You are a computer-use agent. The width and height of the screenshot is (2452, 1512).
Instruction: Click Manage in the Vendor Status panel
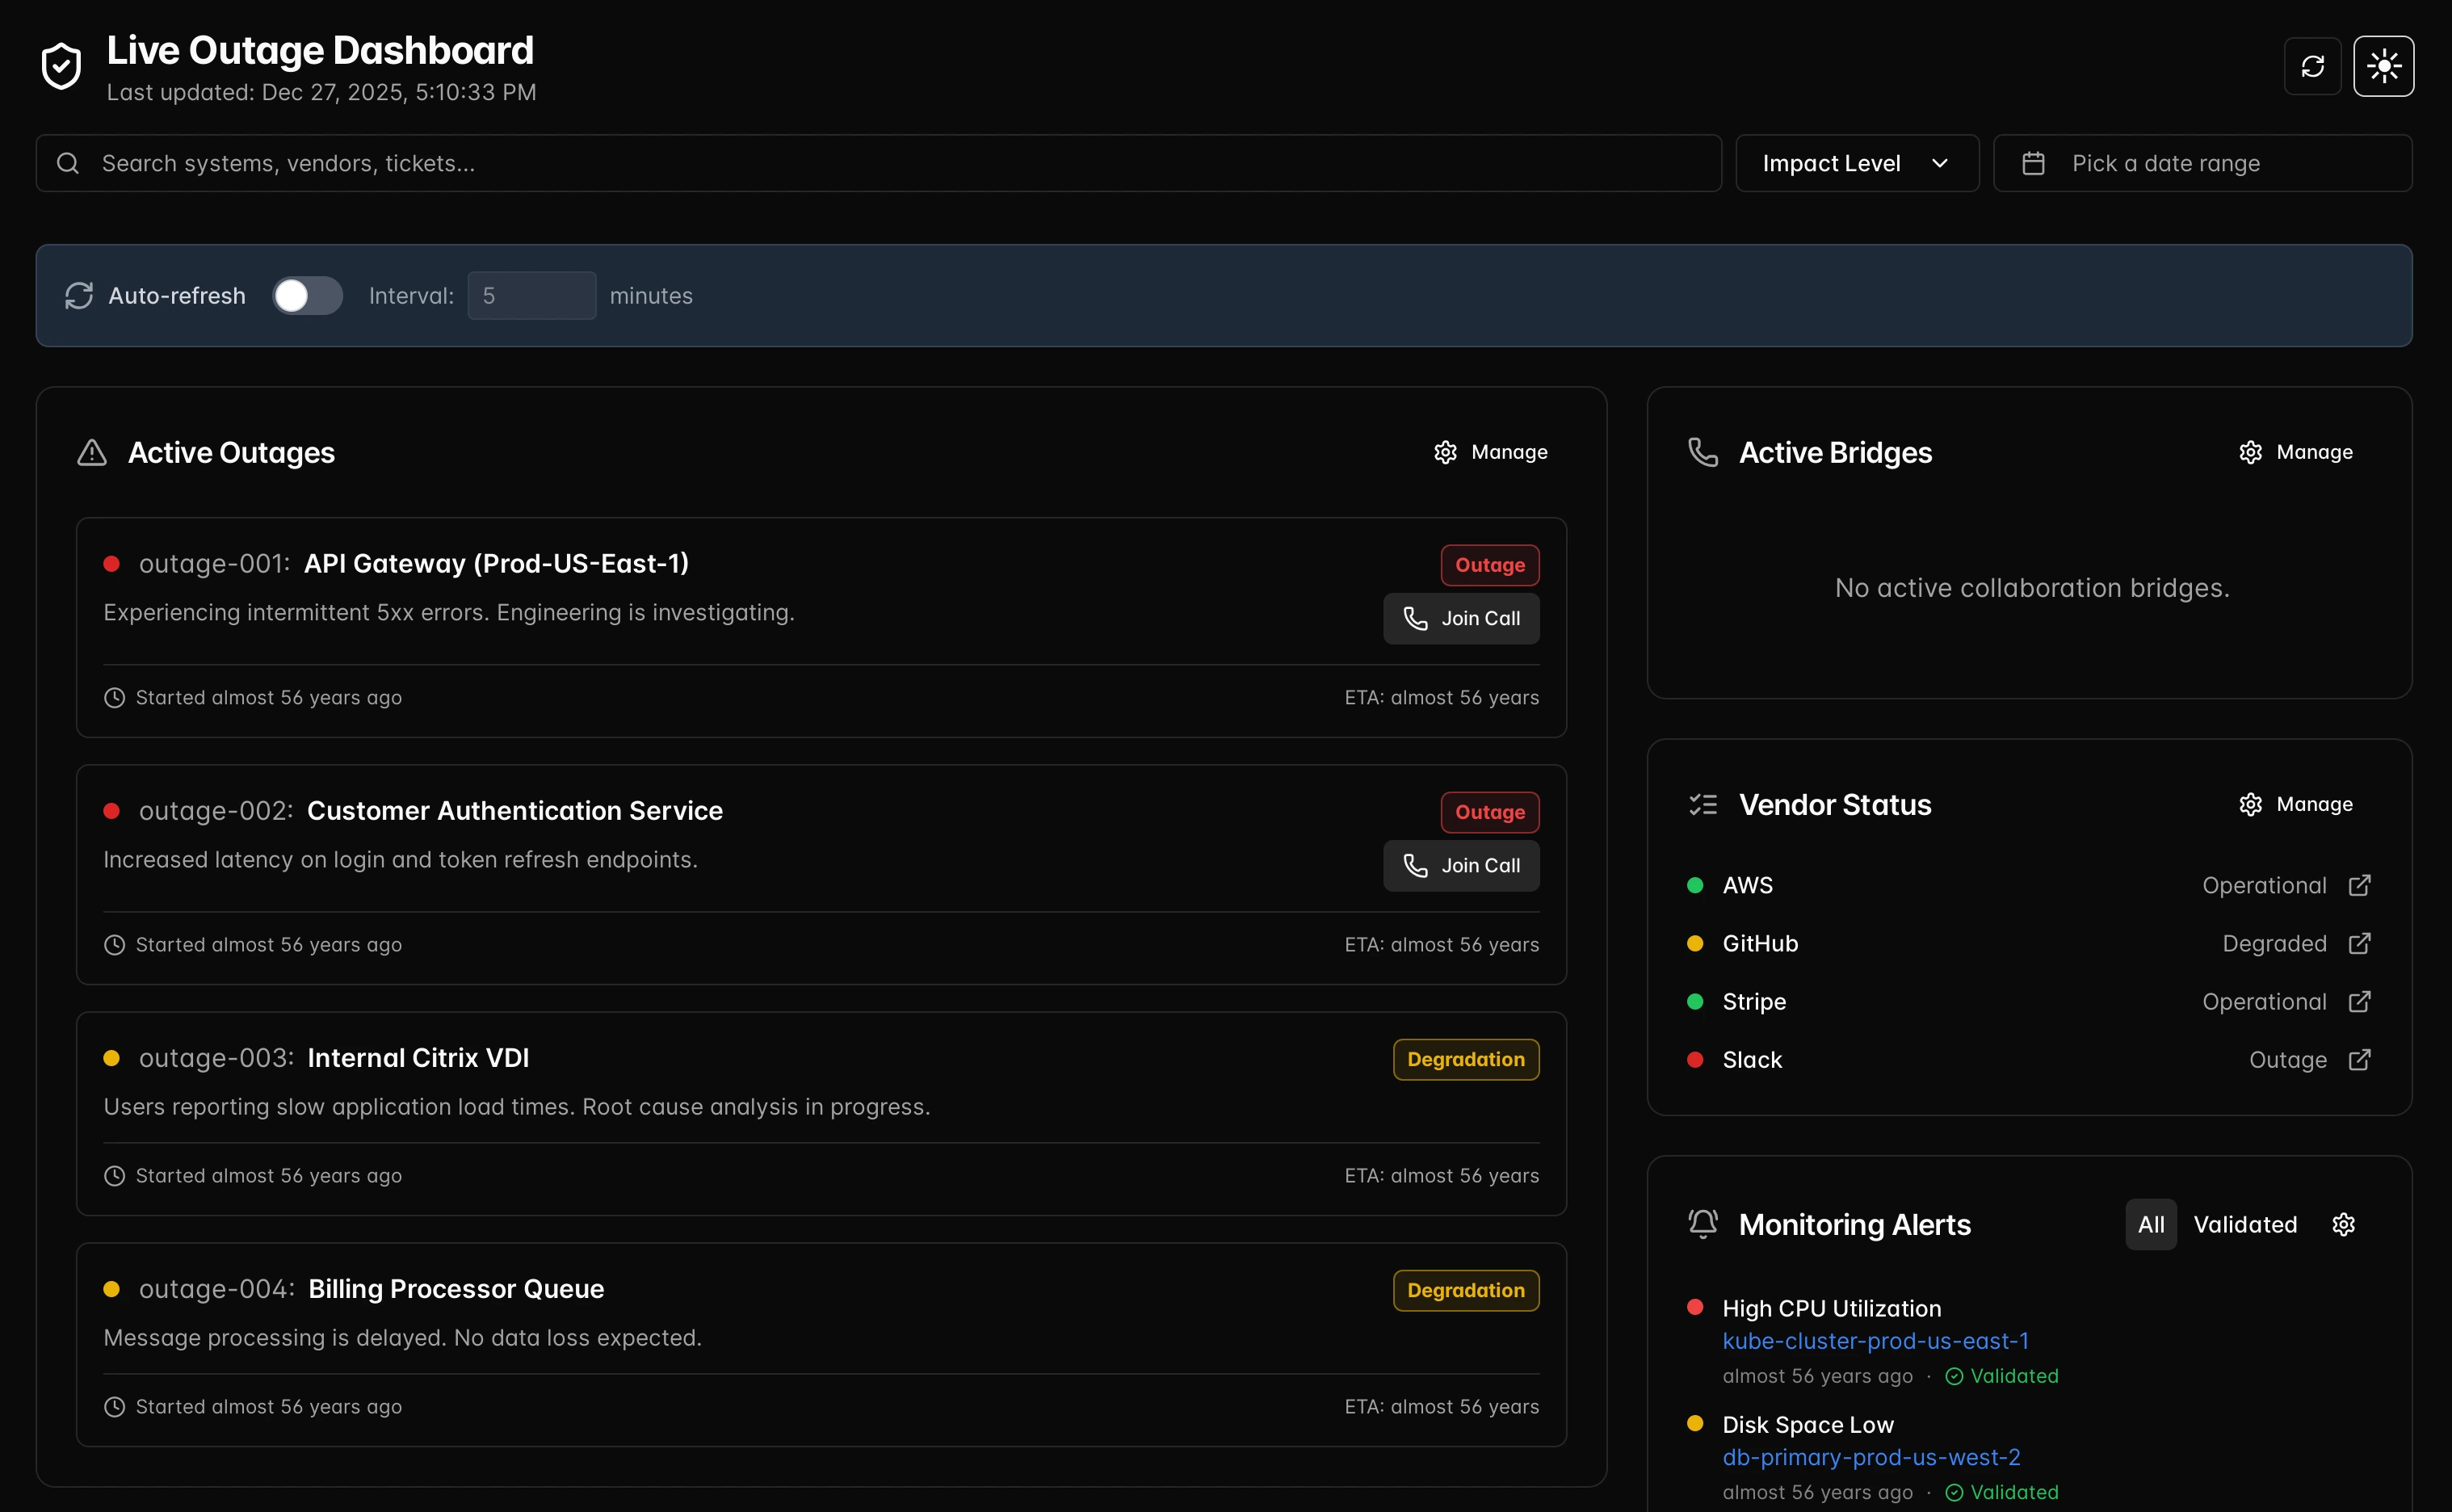(2297, 803)
